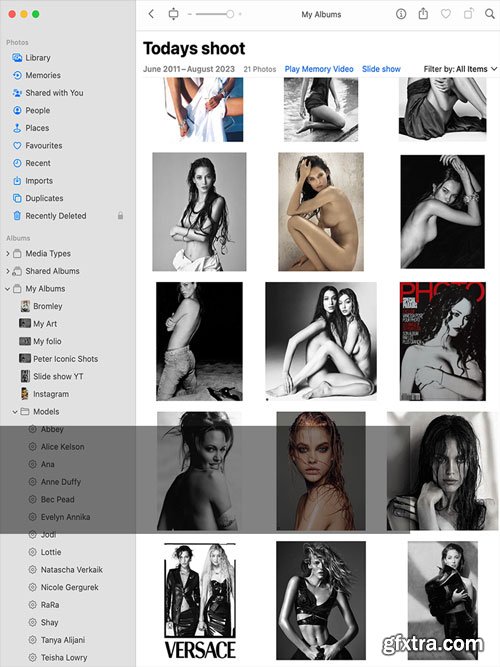Collapse the Models folder

pos(15,412)
